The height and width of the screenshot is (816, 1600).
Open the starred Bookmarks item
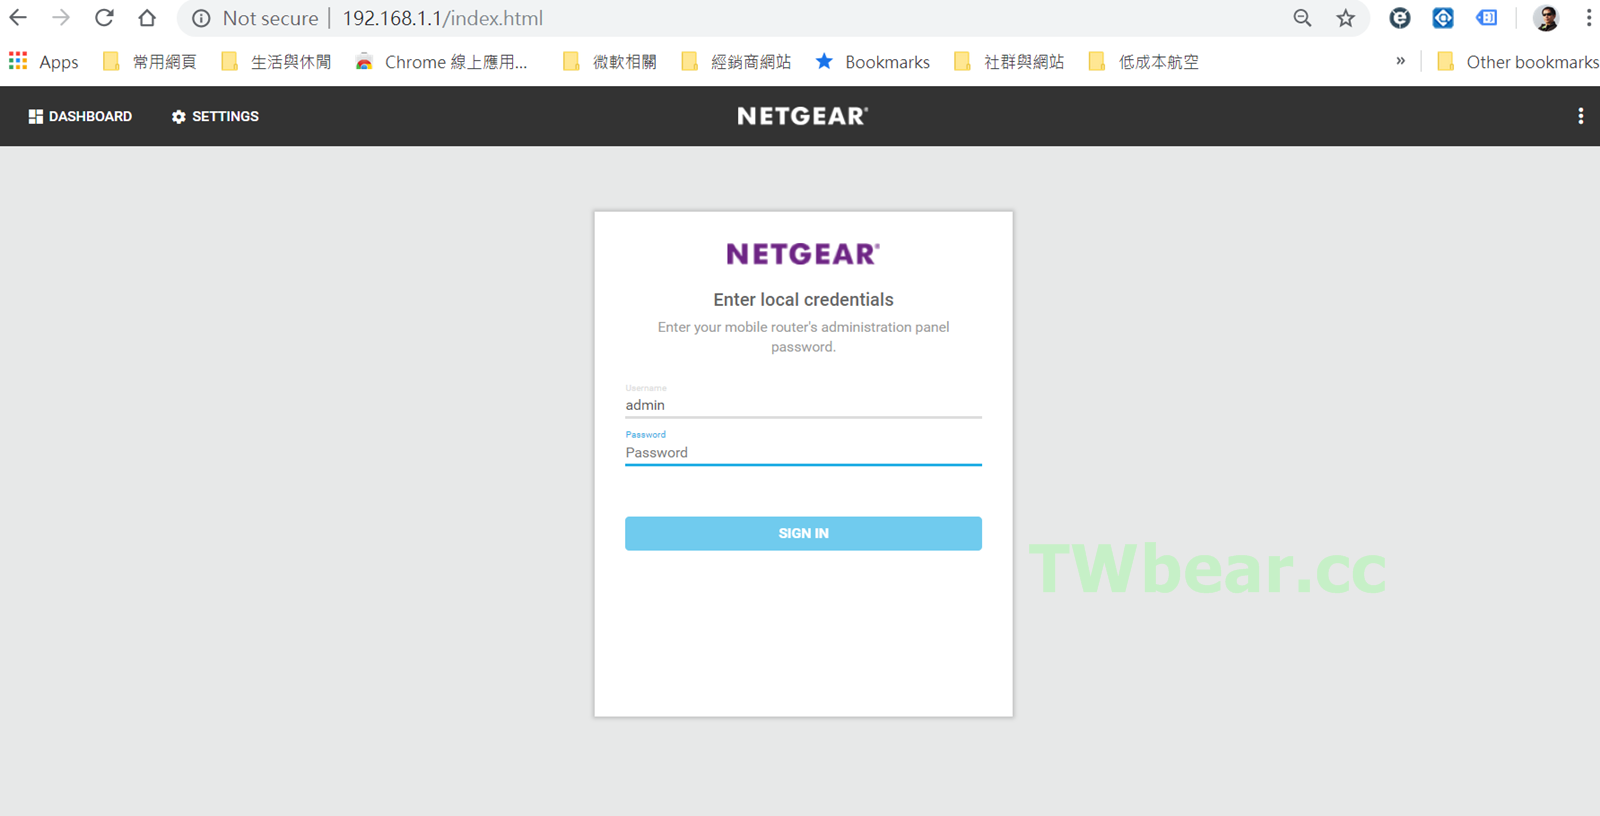(873, 62)
